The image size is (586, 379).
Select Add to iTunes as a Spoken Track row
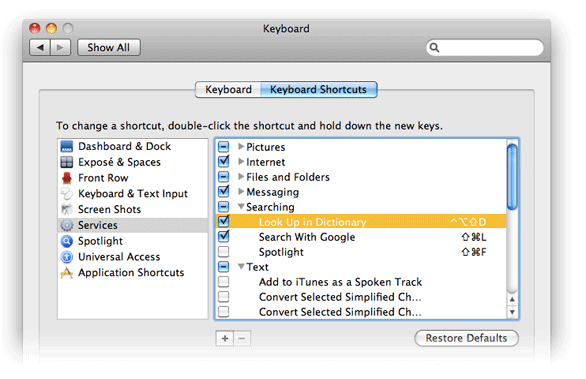click(361, 282)
